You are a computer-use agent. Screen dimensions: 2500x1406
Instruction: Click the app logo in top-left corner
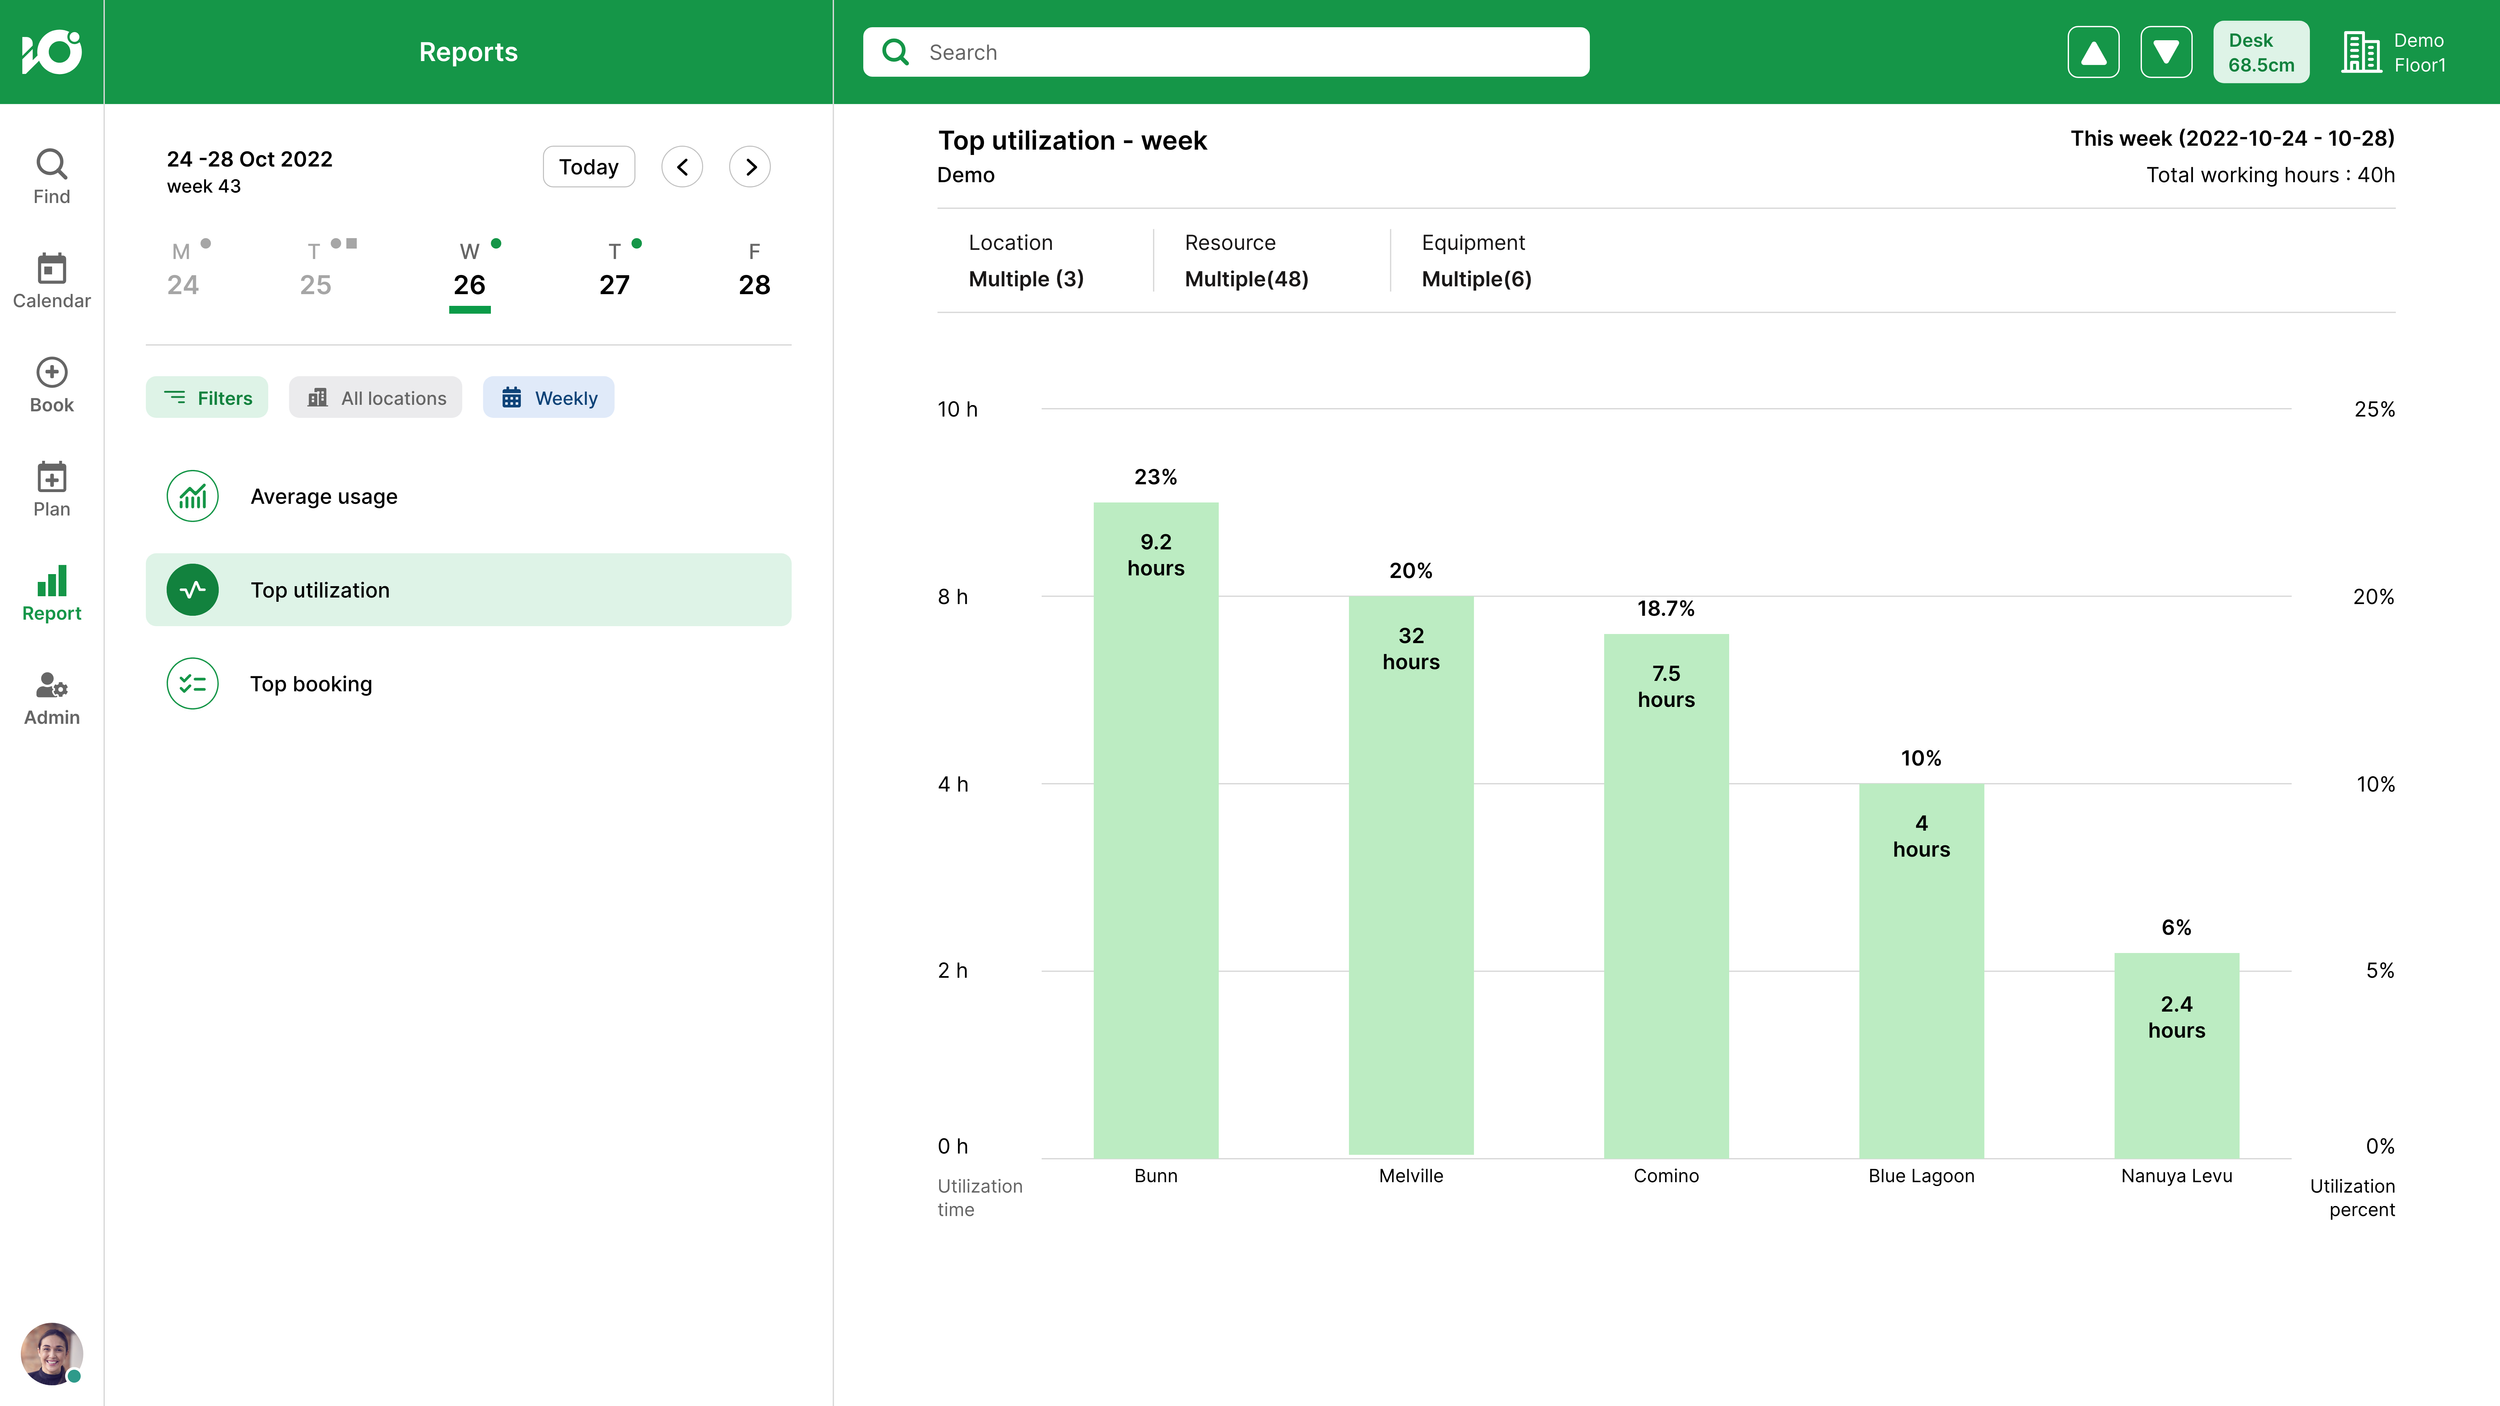[x=52, y=52]
